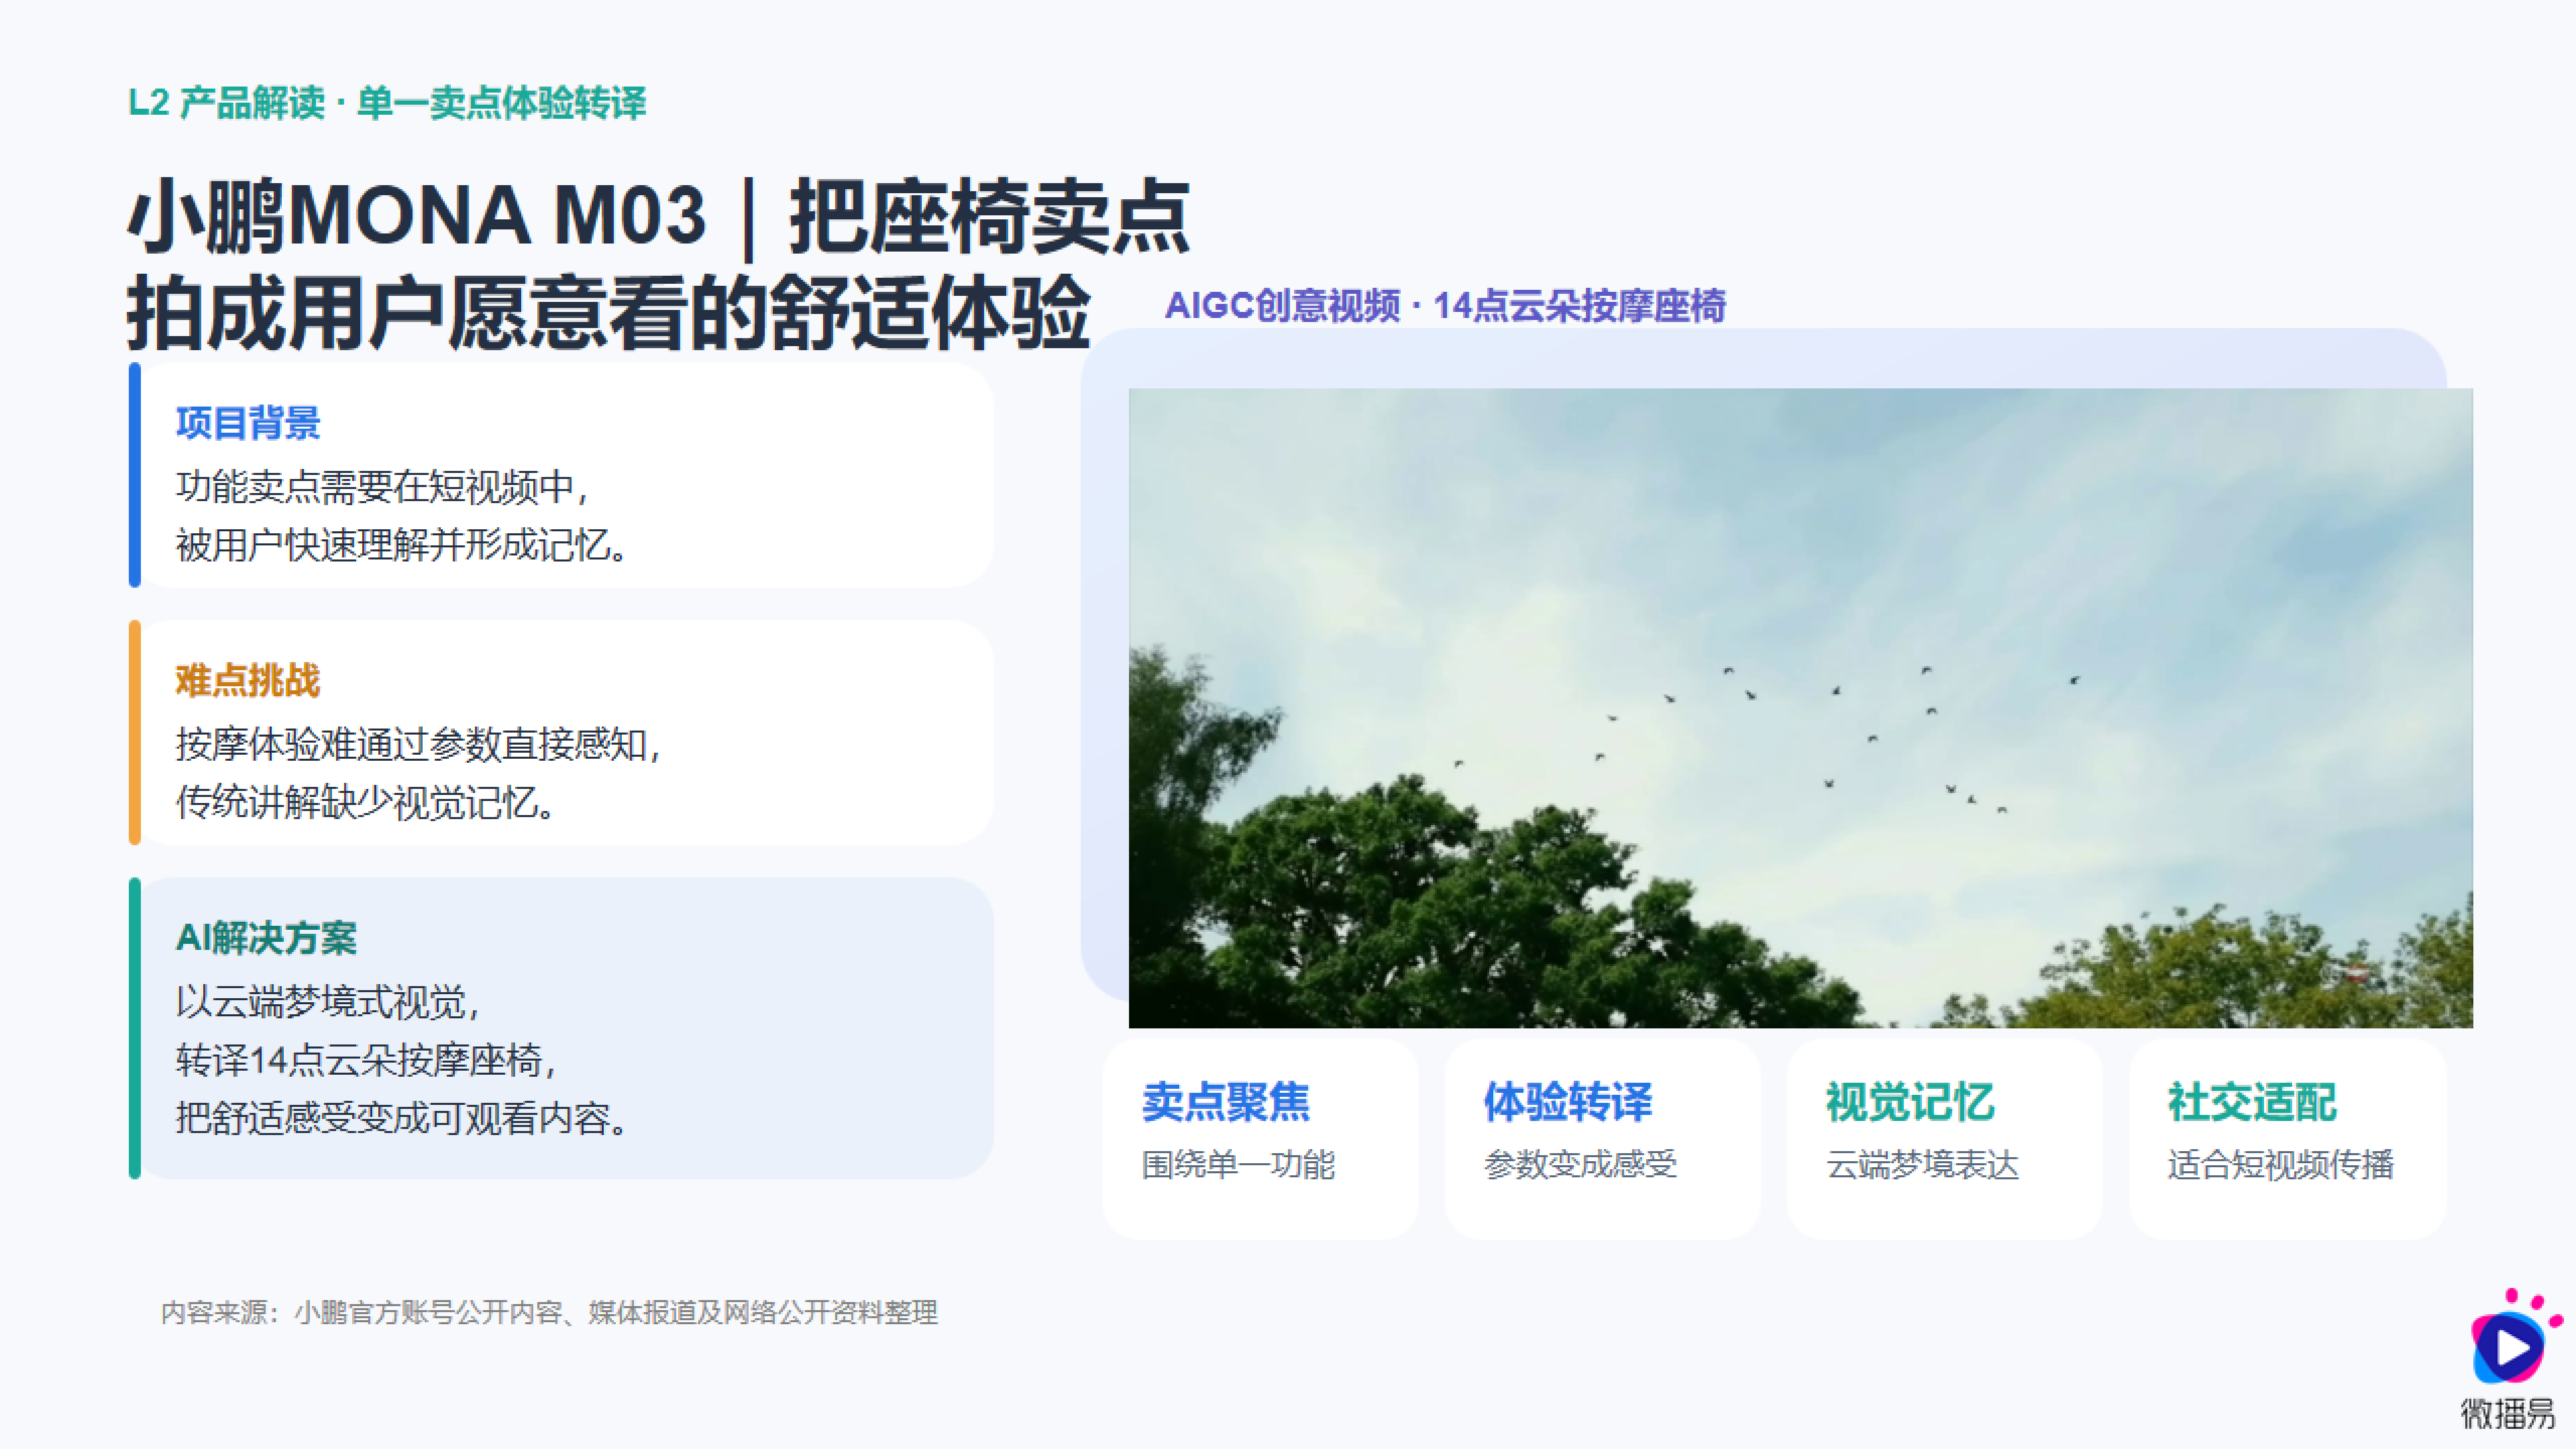Click the "项目背景" card heading
This screenshot has height=1449, width=2576.
point(248,423)
